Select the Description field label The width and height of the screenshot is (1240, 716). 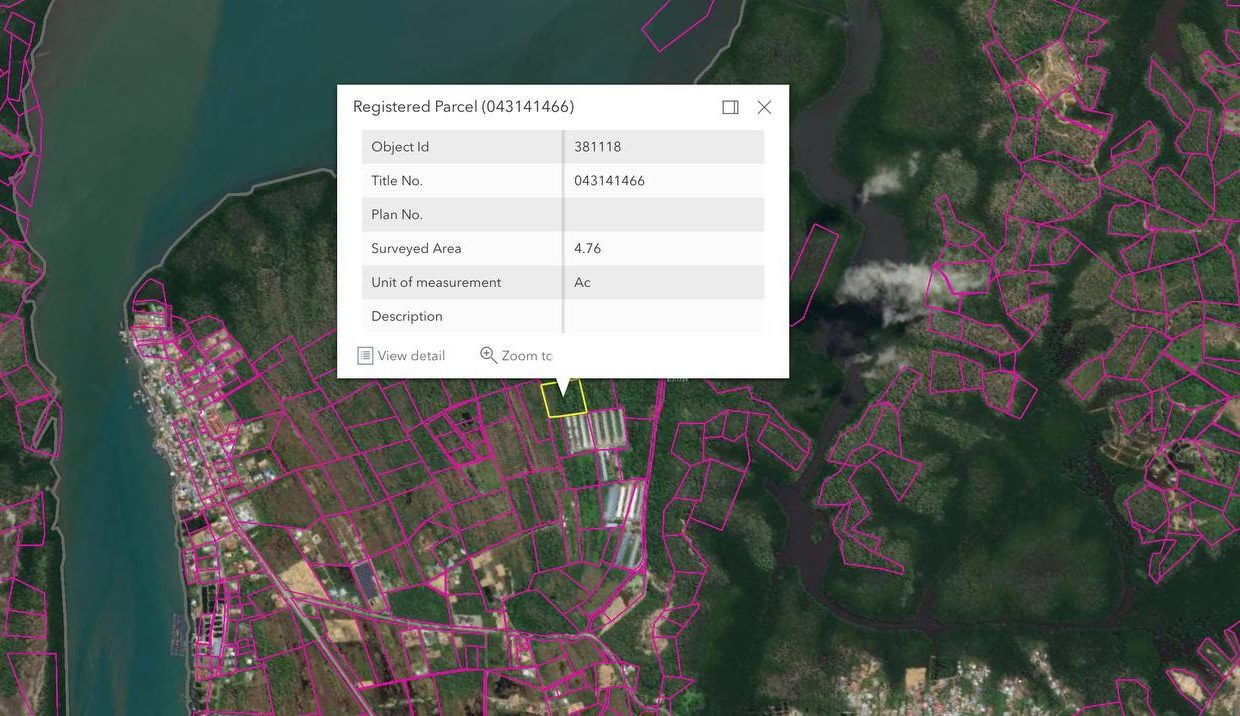407,316
